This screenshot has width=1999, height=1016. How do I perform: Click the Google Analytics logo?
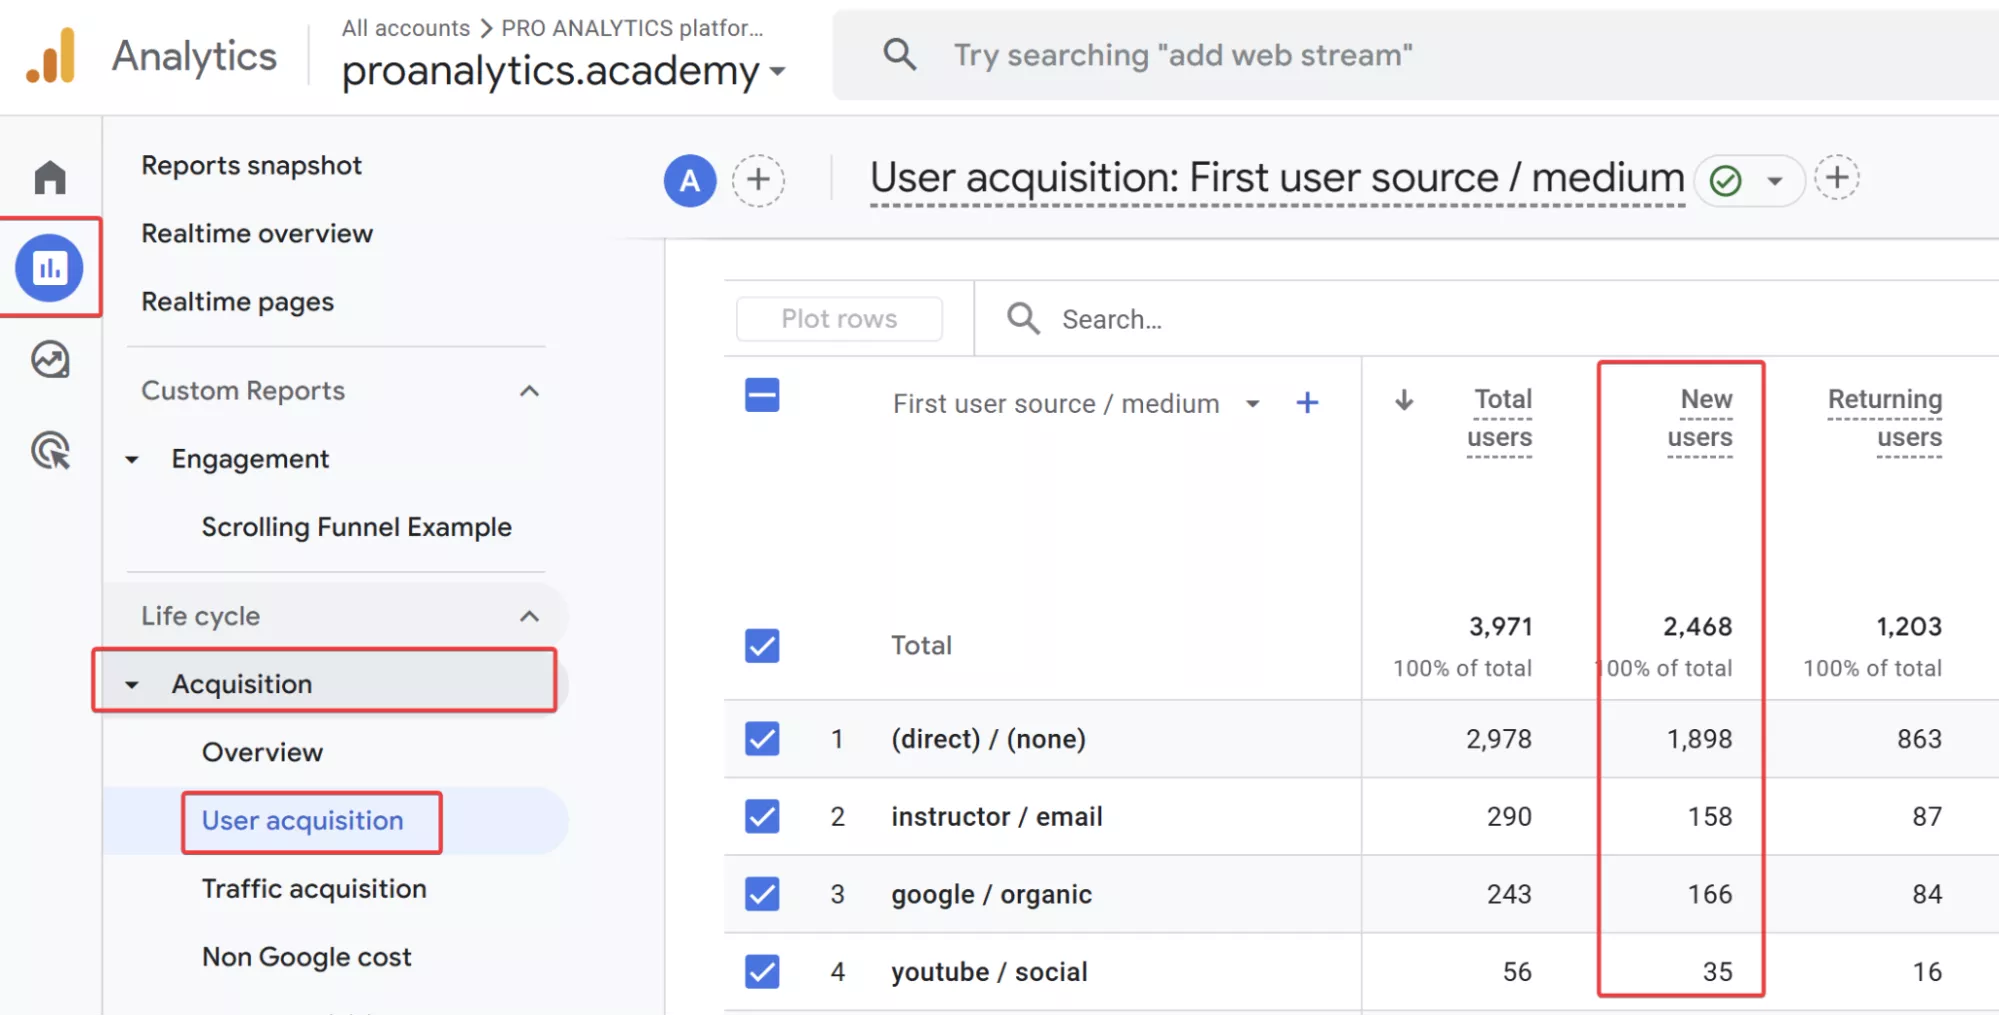51,56
